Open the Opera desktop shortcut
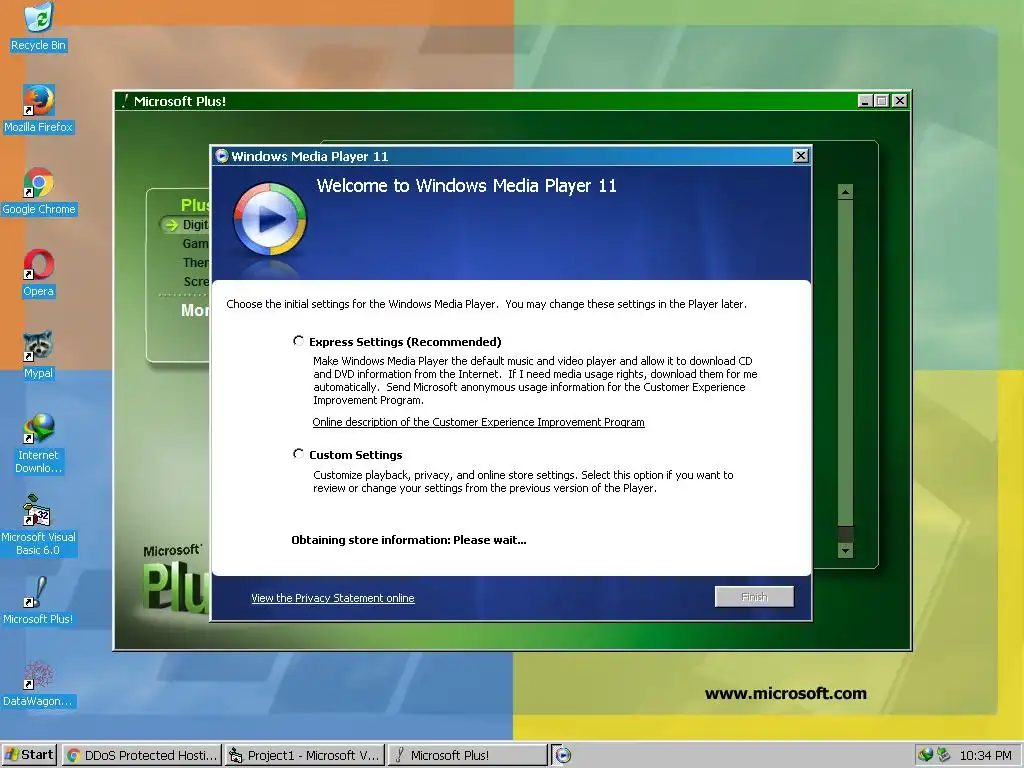 tap(38, 274)
